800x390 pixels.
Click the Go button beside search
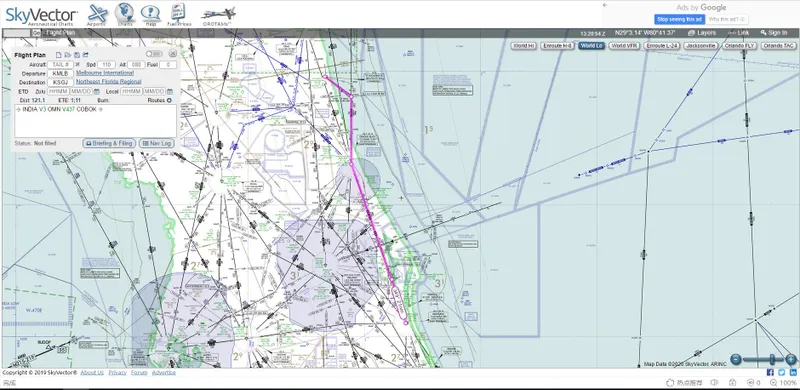(36, 33)
